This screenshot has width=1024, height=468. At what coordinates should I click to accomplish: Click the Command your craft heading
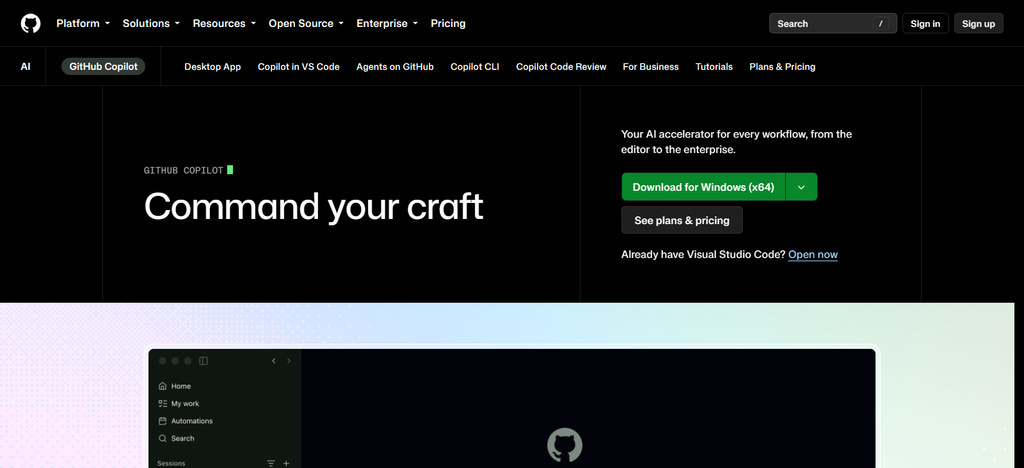[313, 206]
